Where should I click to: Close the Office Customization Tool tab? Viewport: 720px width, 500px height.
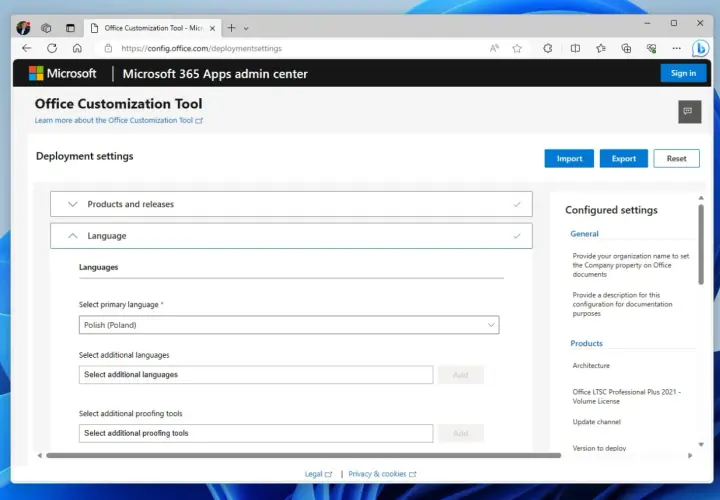tap(212, 28)
